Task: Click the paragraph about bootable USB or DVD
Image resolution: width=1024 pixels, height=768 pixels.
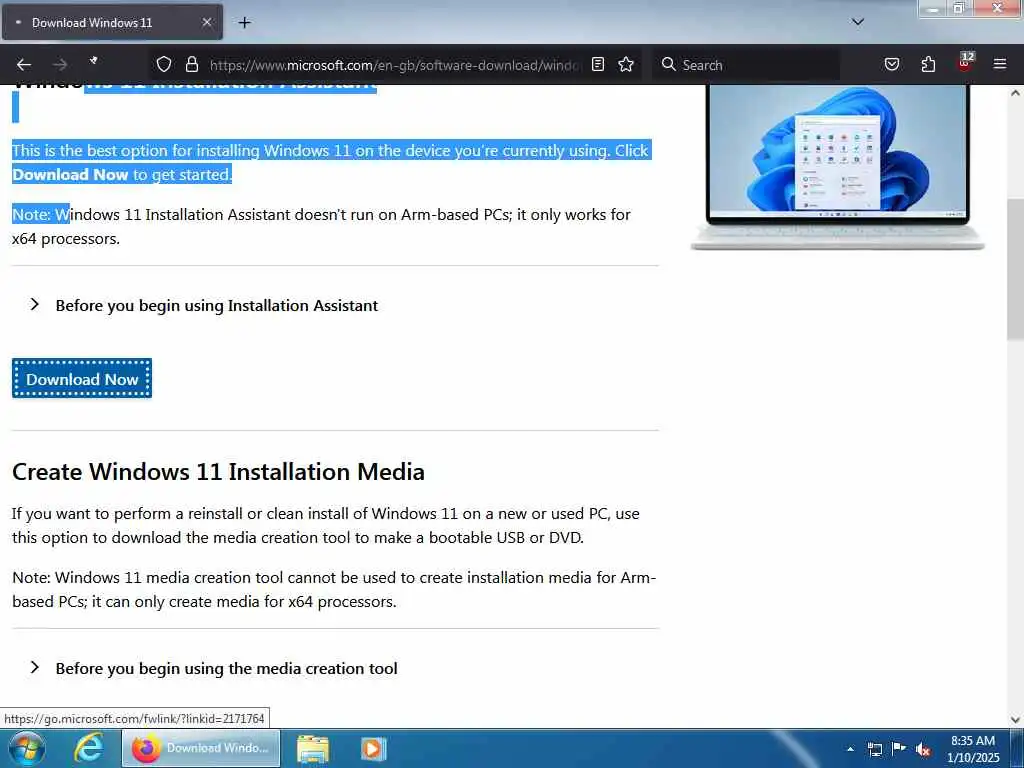Action: point(325,525)
